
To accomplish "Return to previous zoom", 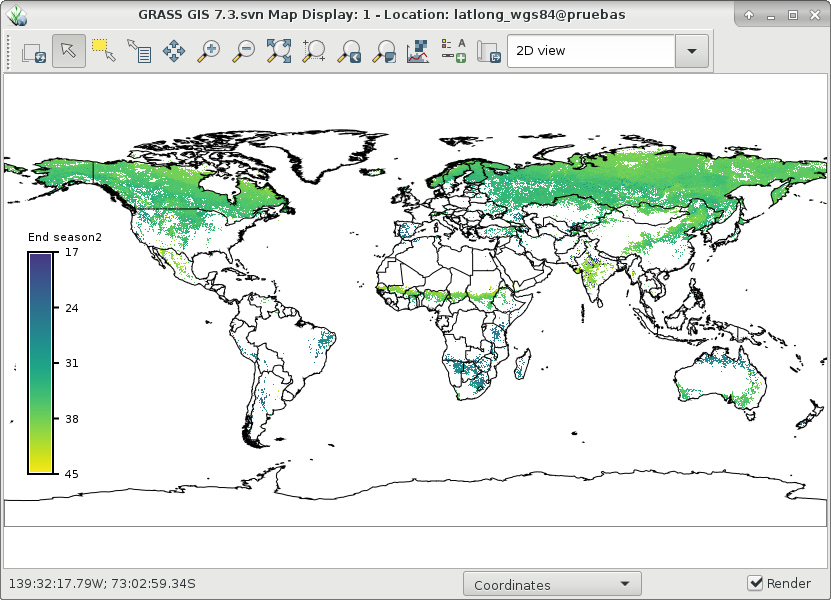I will [349, 52].
